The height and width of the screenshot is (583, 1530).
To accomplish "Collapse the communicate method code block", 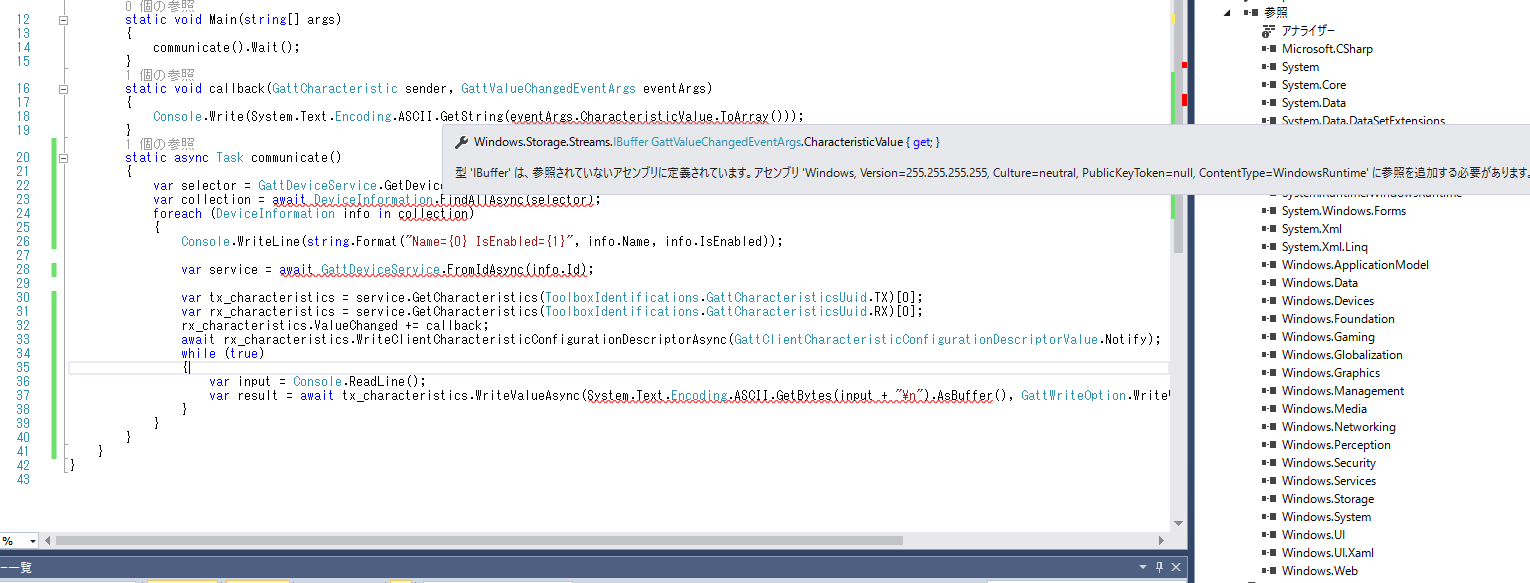I will click(x=63, y=158).
